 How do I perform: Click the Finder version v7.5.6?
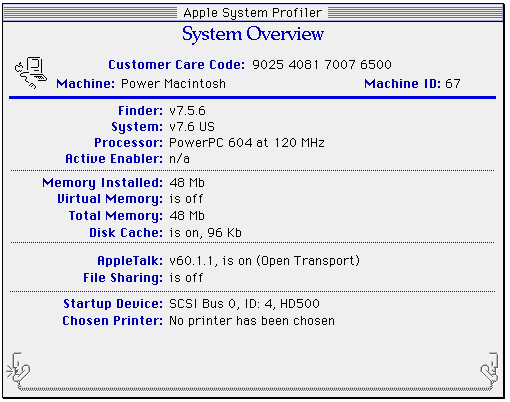187,111
